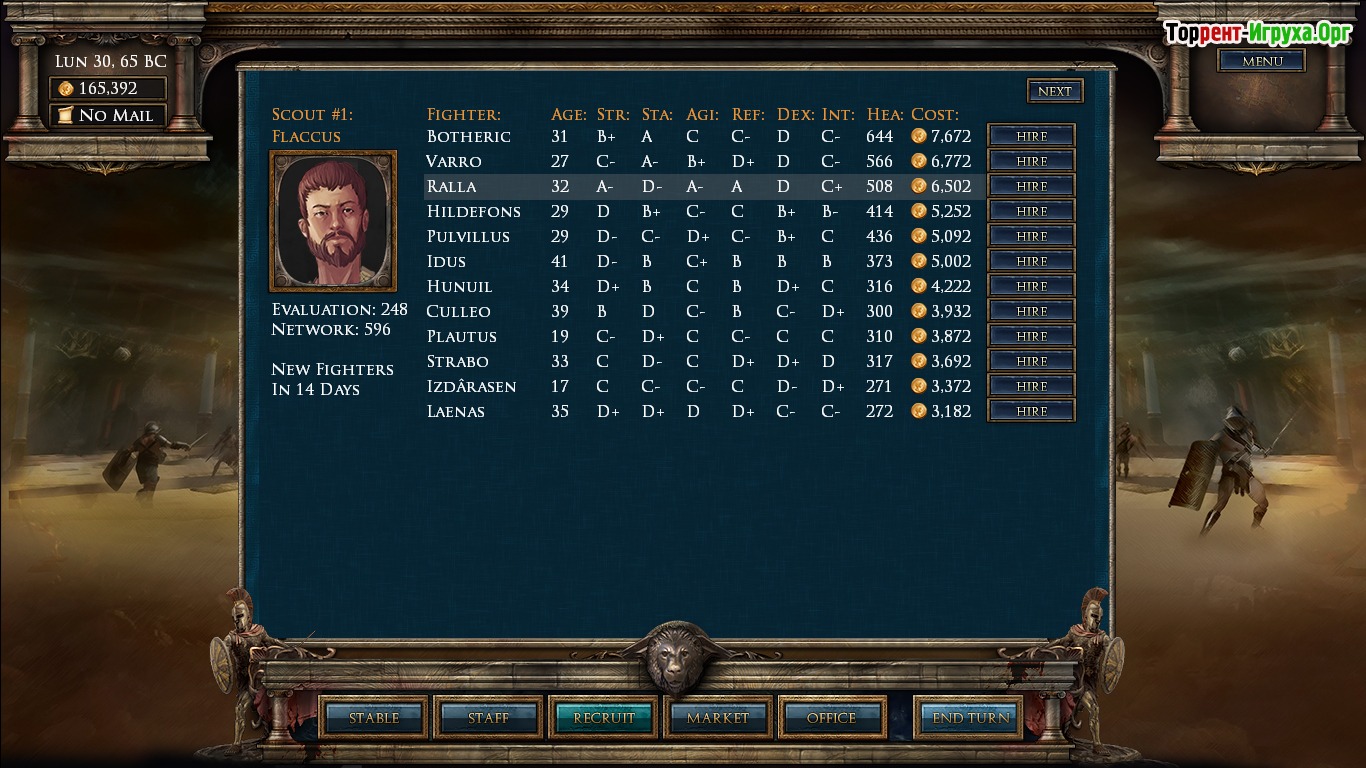Open the game Menu

click(x=1262, y=61)
